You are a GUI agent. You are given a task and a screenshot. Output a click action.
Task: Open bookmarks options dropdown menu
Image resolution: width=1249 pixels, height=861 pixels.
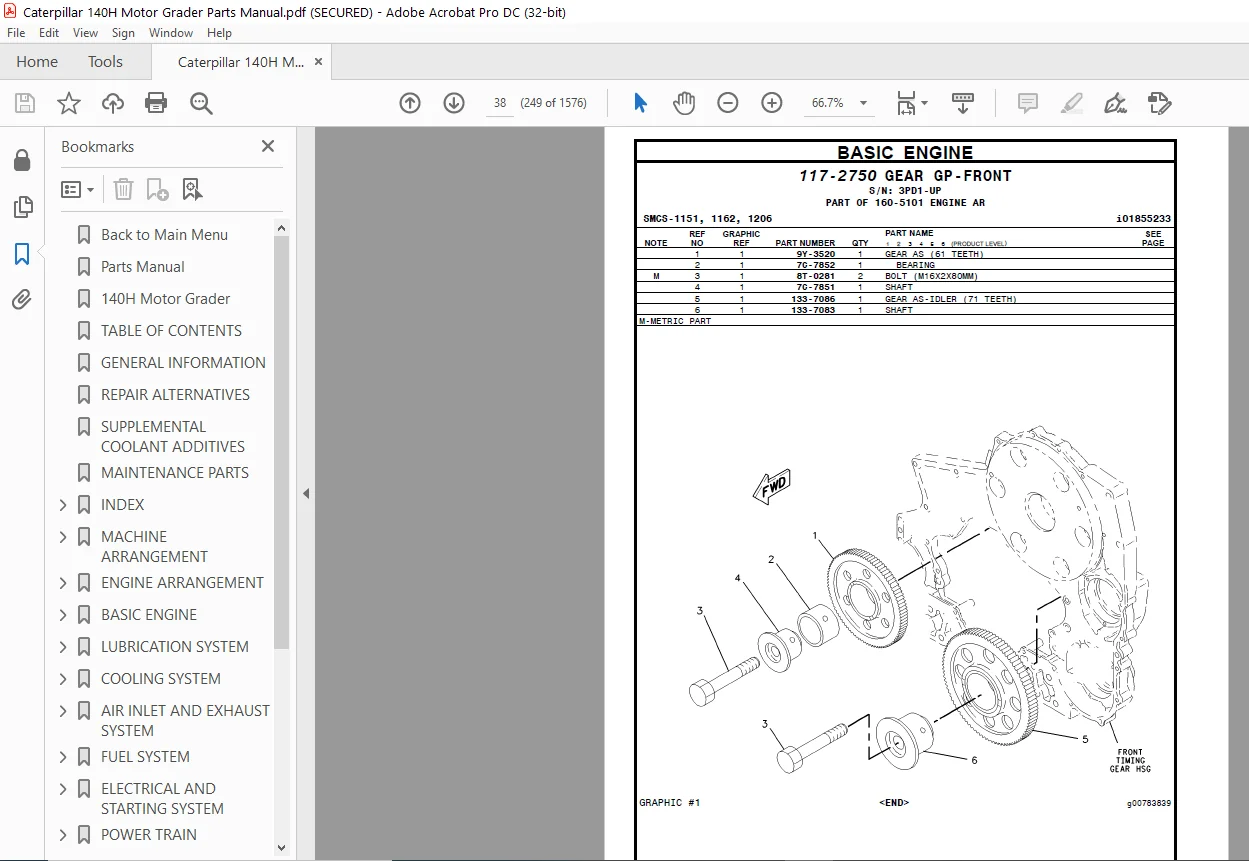pos(77,189)
